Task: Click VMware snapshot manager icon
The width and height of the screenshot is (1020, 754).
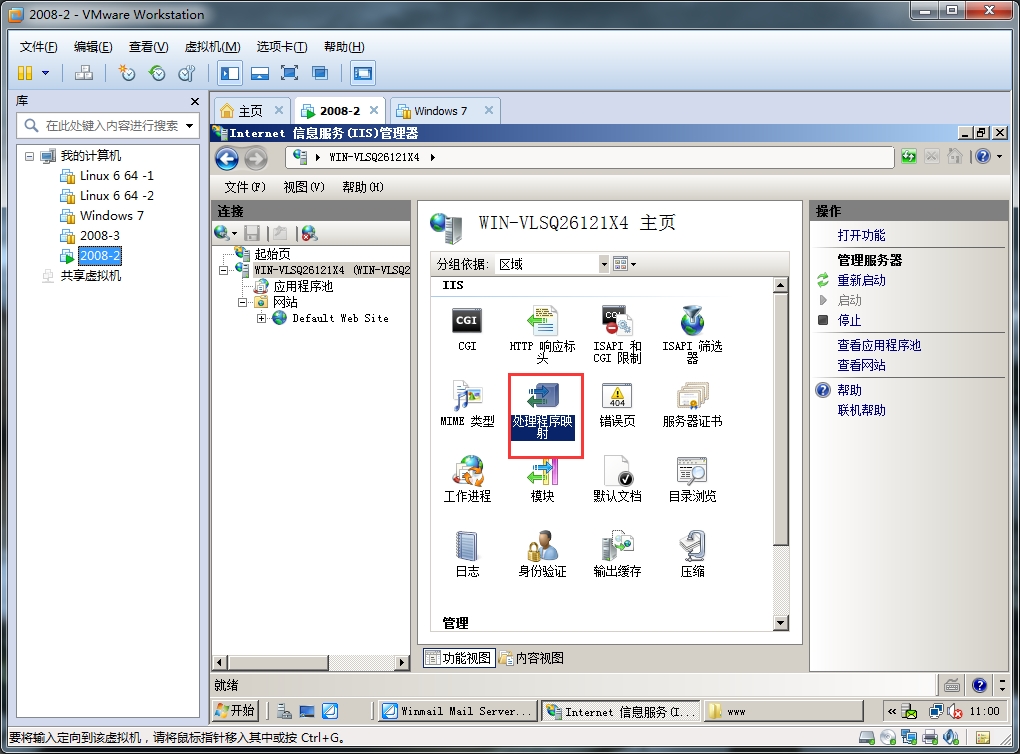Action: pyautogui.click(x=187, y=73)
